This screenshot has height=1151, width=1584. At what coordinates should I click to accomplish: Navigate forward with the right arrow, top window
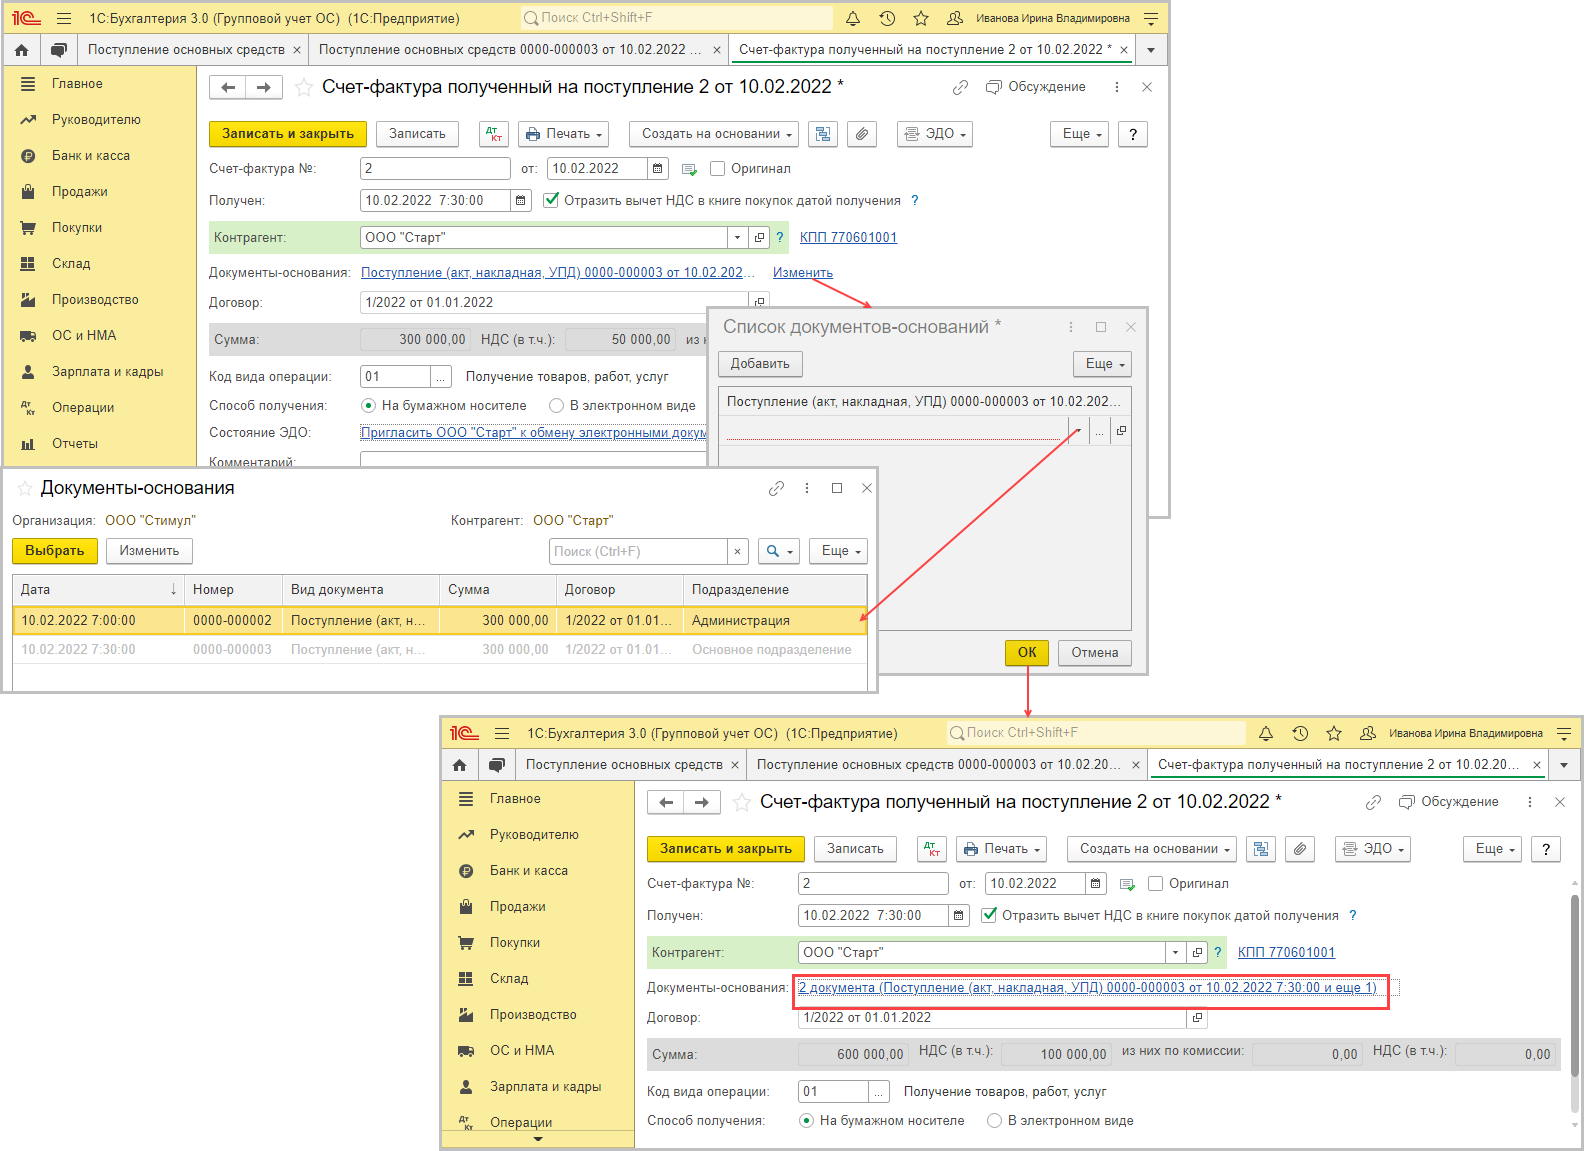(x=264, y=88)
